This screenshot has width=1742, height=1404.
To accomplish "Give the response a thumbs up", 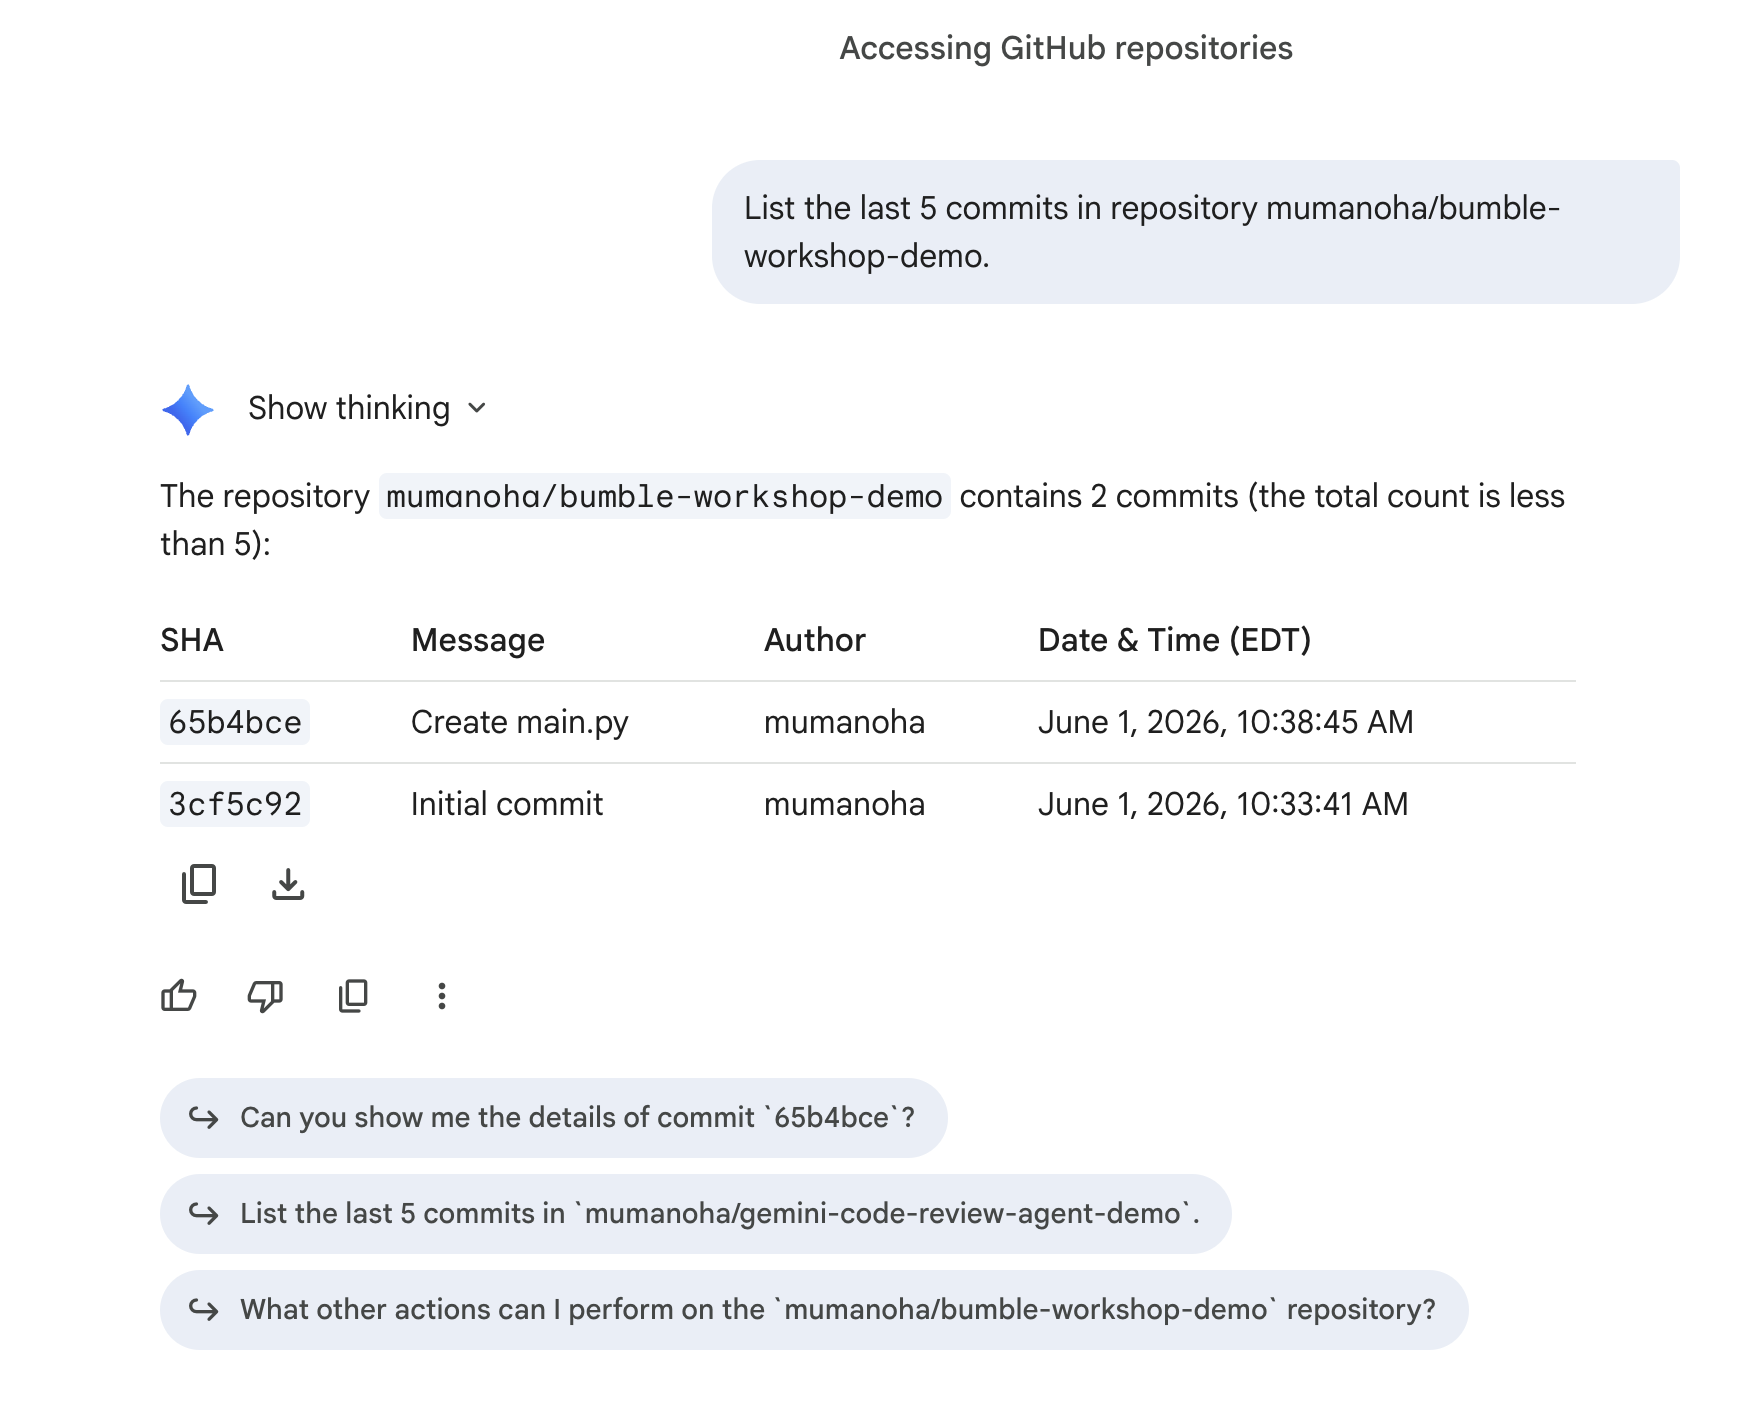I will coord(179,996).
